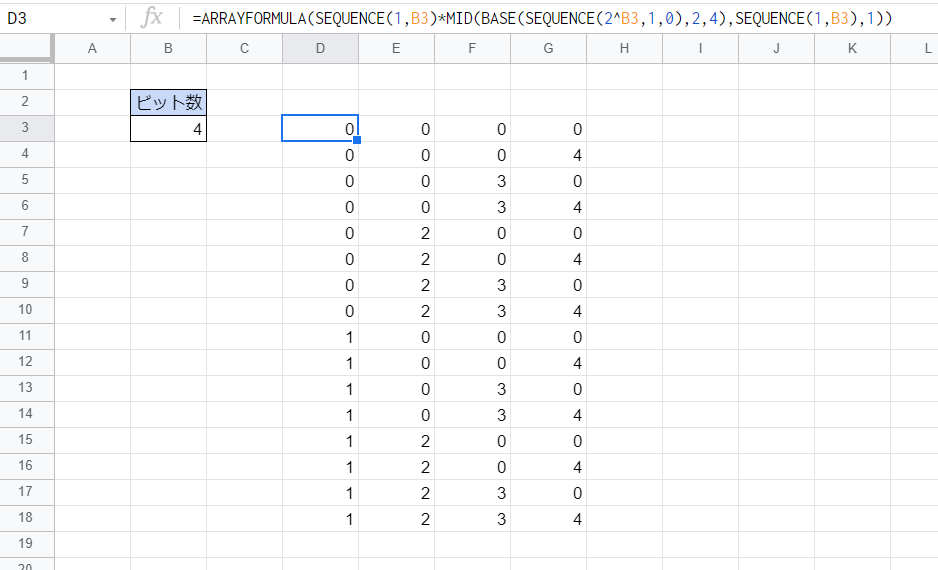
Task: Click selected cell D3 with 0
Action: [x=320, y=129]
